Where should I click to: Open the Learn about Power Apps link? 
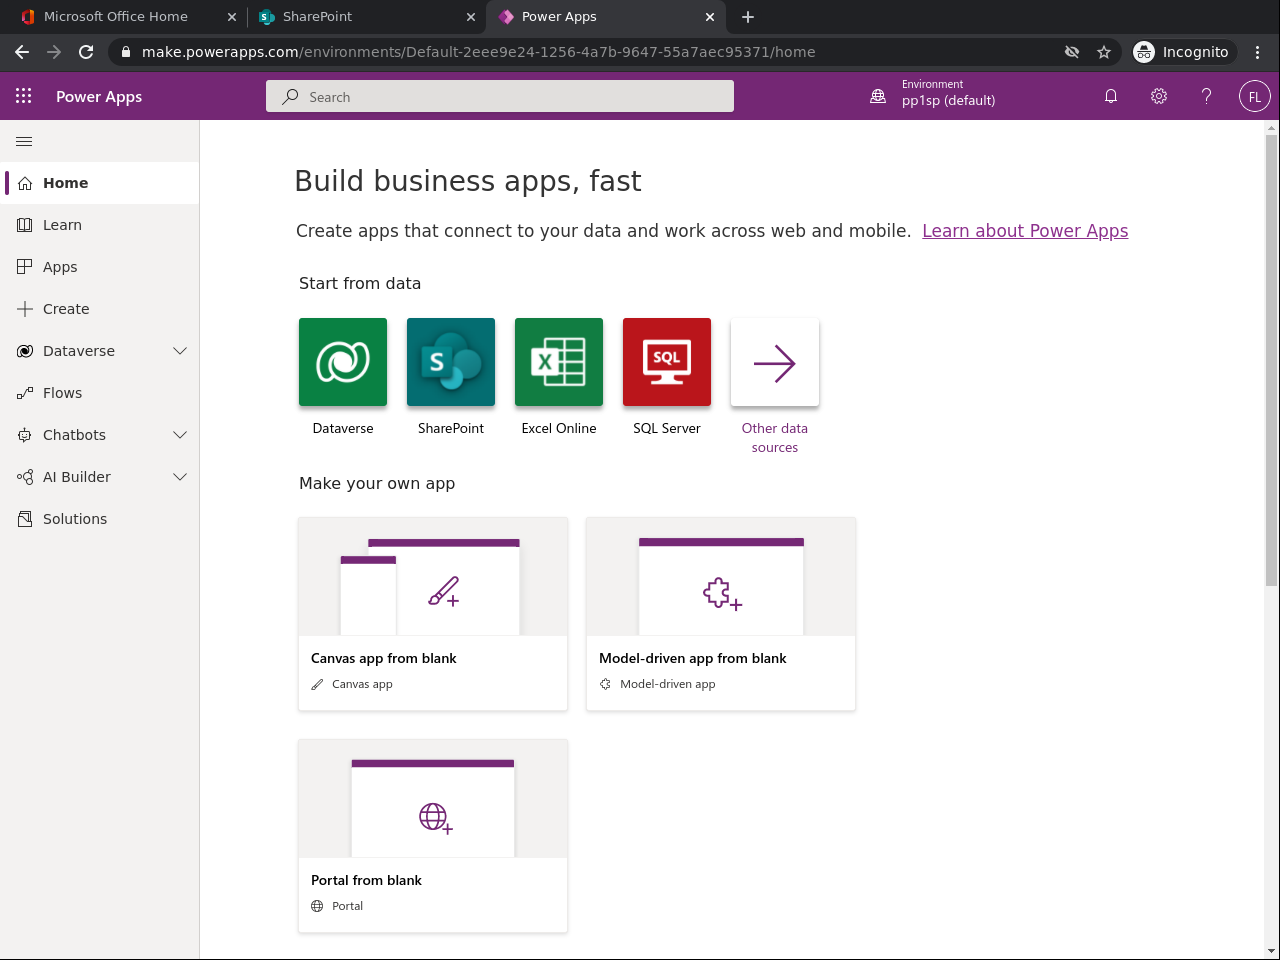pos(1025,231)
